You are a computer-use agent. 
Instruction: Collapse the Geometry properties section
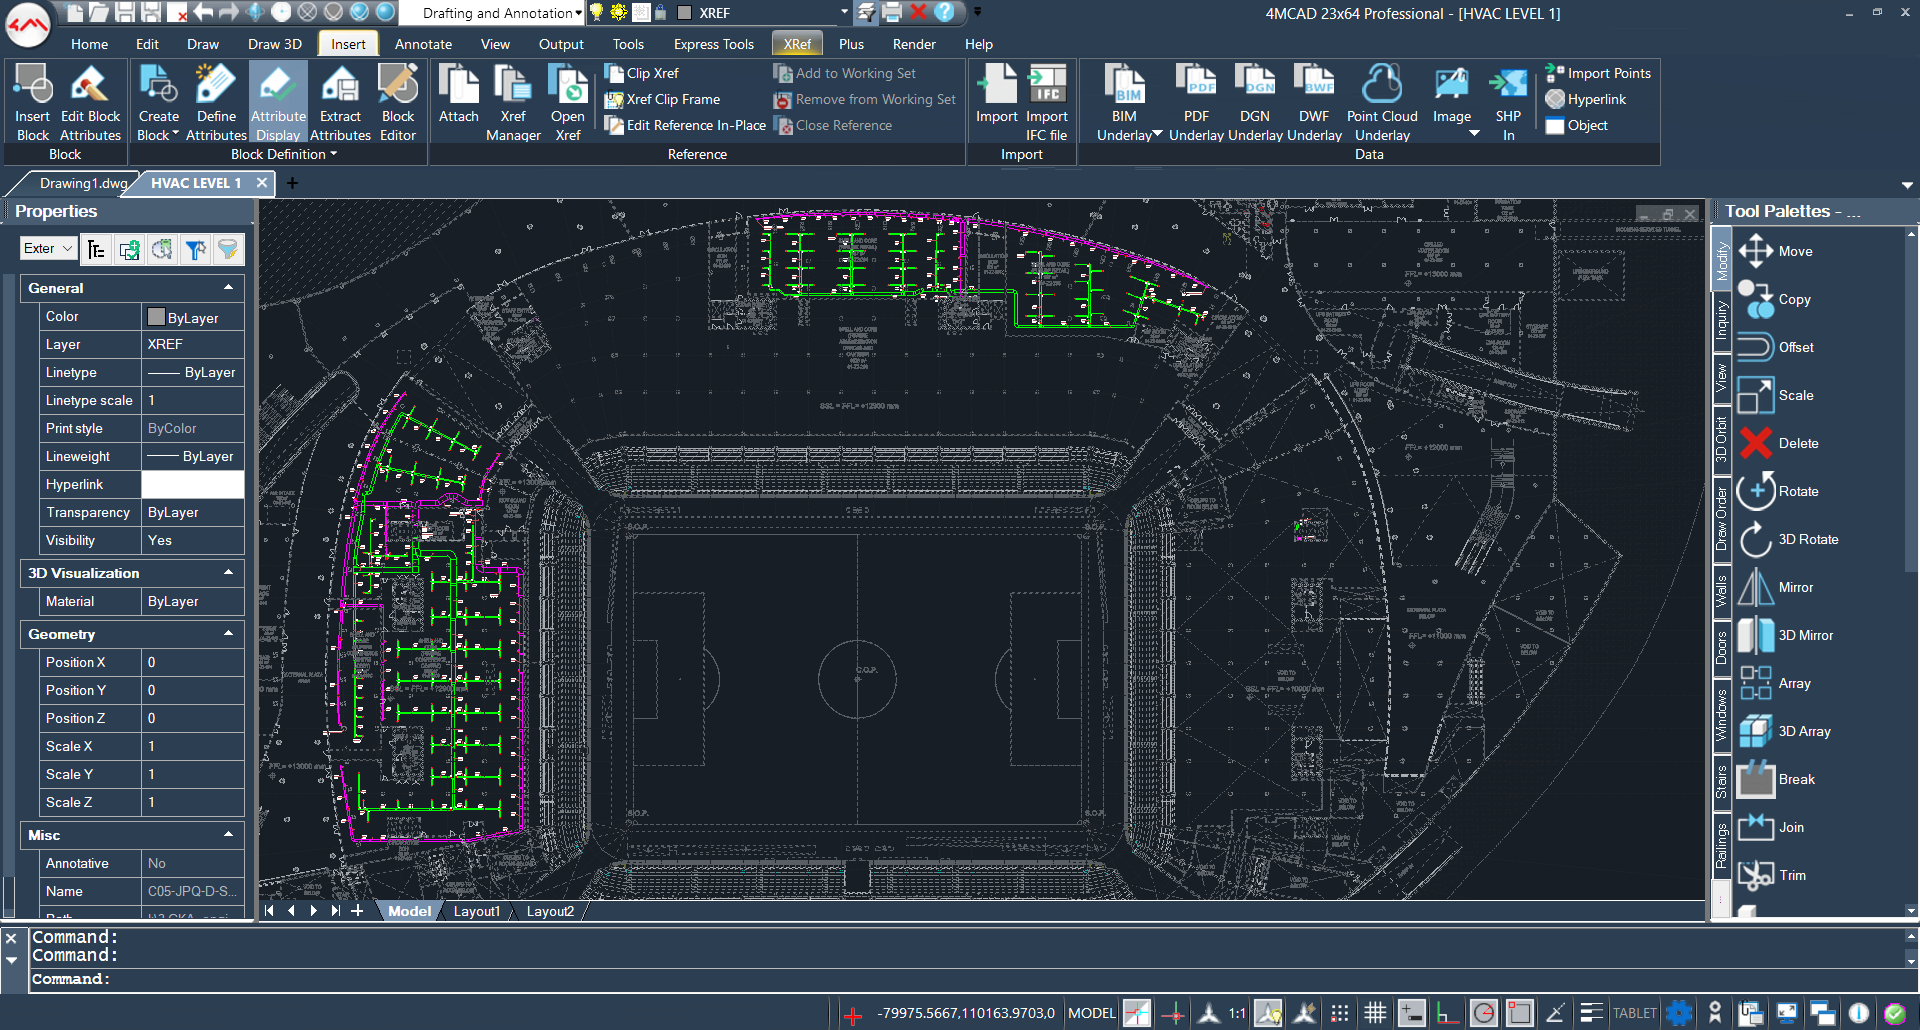pos(228,634)
